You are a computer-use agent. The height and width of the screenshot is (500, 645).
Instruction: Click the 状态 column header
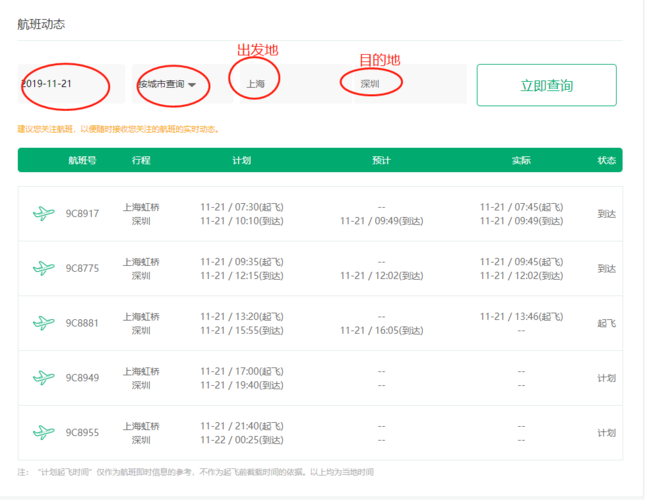pyautogui.click(x=606, y=160)
